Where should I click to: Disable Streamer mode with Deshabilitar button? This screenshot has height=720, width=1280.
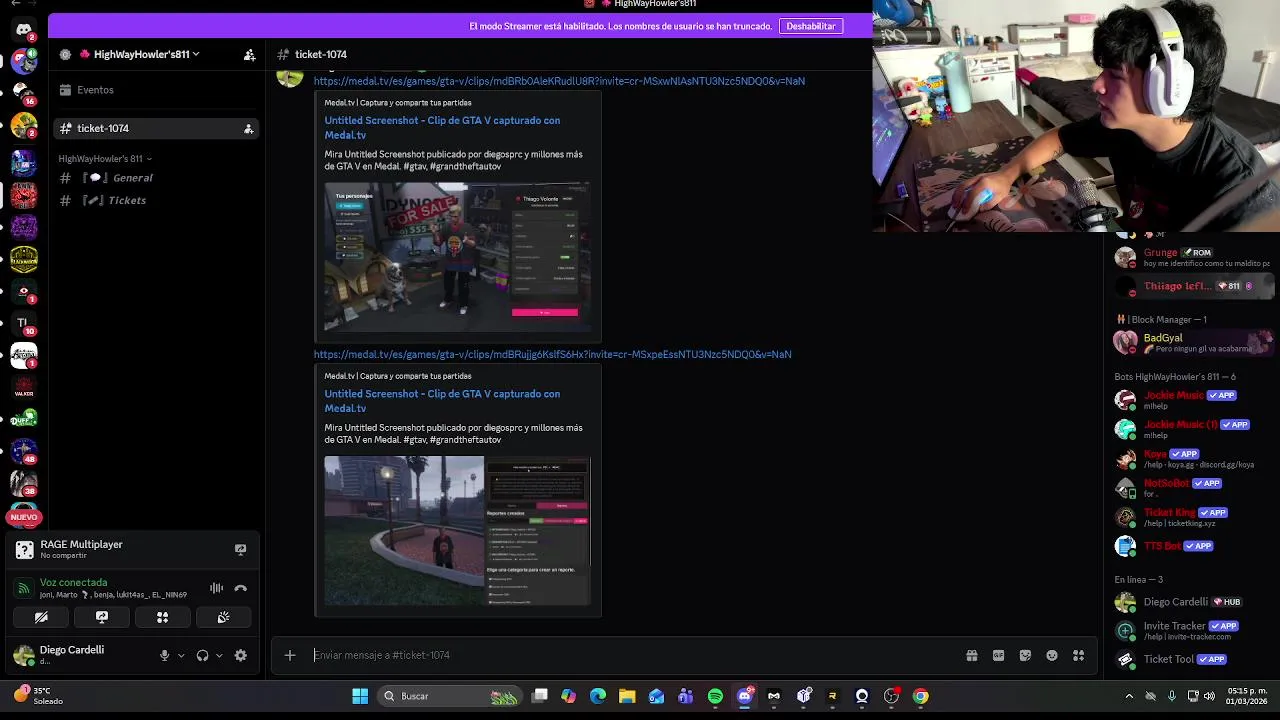pyautogui.click(x=810, y=26)
